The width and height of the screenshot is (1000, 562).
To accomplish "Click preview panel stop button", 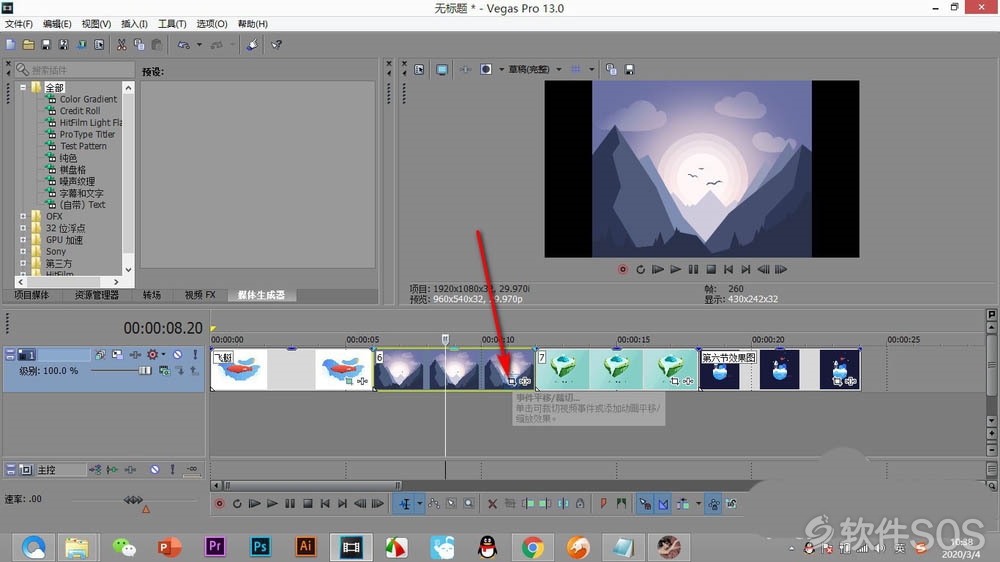I will click(711, 269).
